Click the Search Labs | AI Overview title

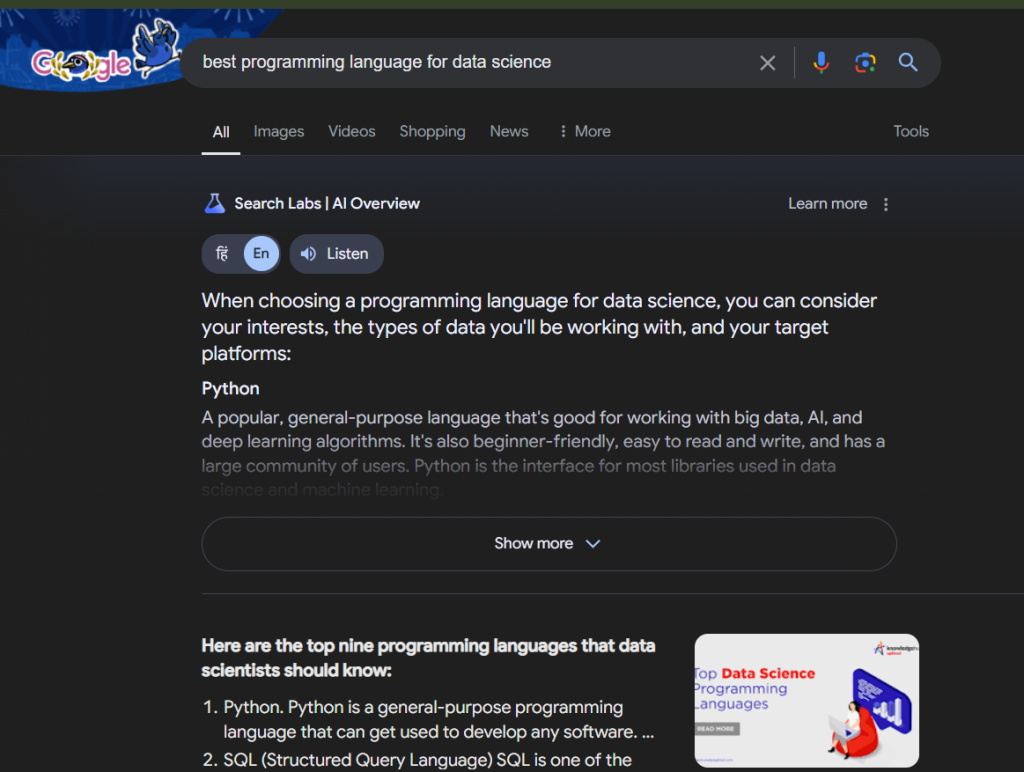click(x=327, y=204)
